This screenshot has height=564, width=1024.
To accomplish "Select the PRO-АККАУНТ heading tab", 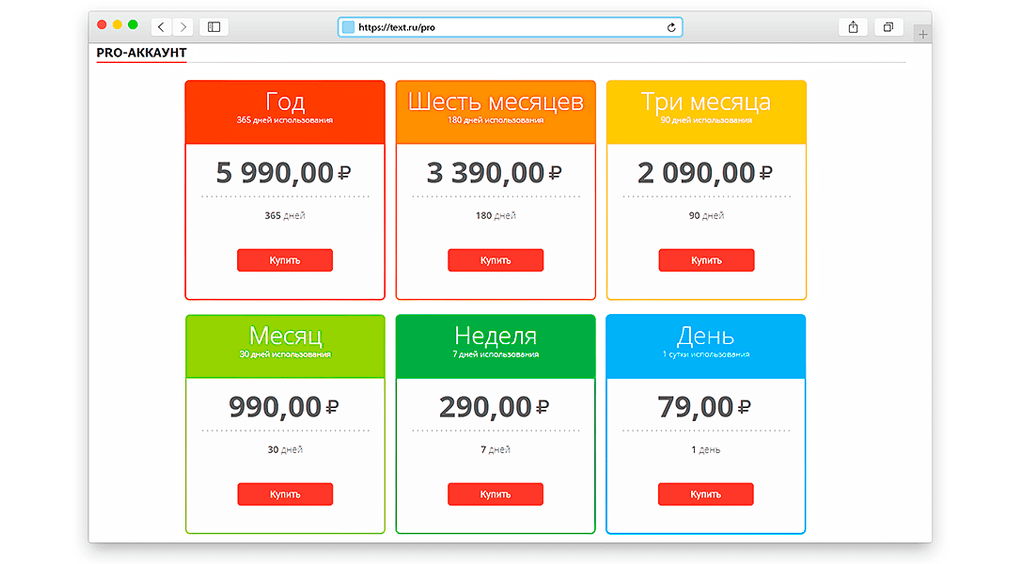I will click(x=142, y=53).
